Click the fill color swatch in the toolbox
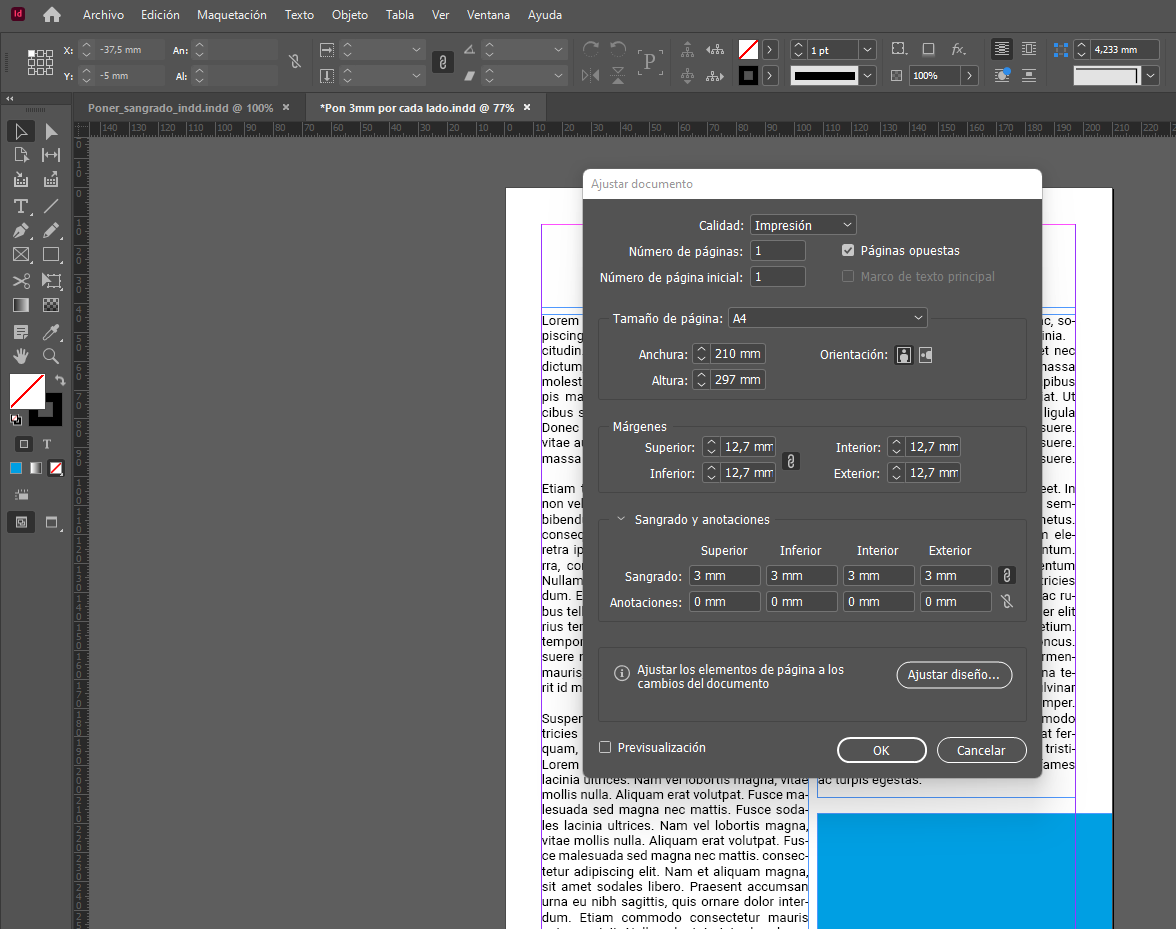1176x929 pixels. pyautogui.click(x=26, y=390)
